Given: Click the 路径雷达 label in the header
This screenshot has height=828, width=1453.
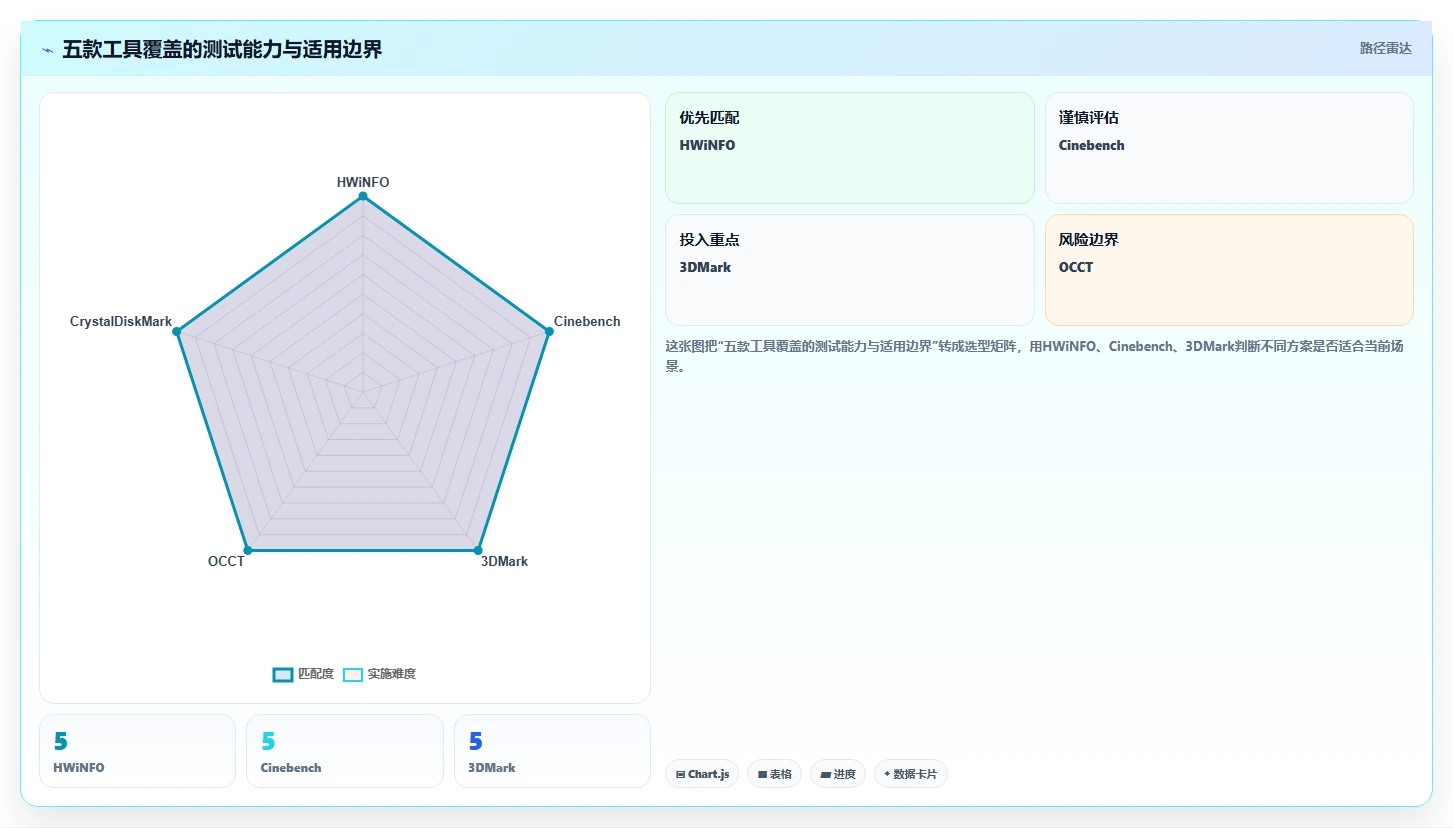Looking at the screenshot, I should [x=1385, y=48].
